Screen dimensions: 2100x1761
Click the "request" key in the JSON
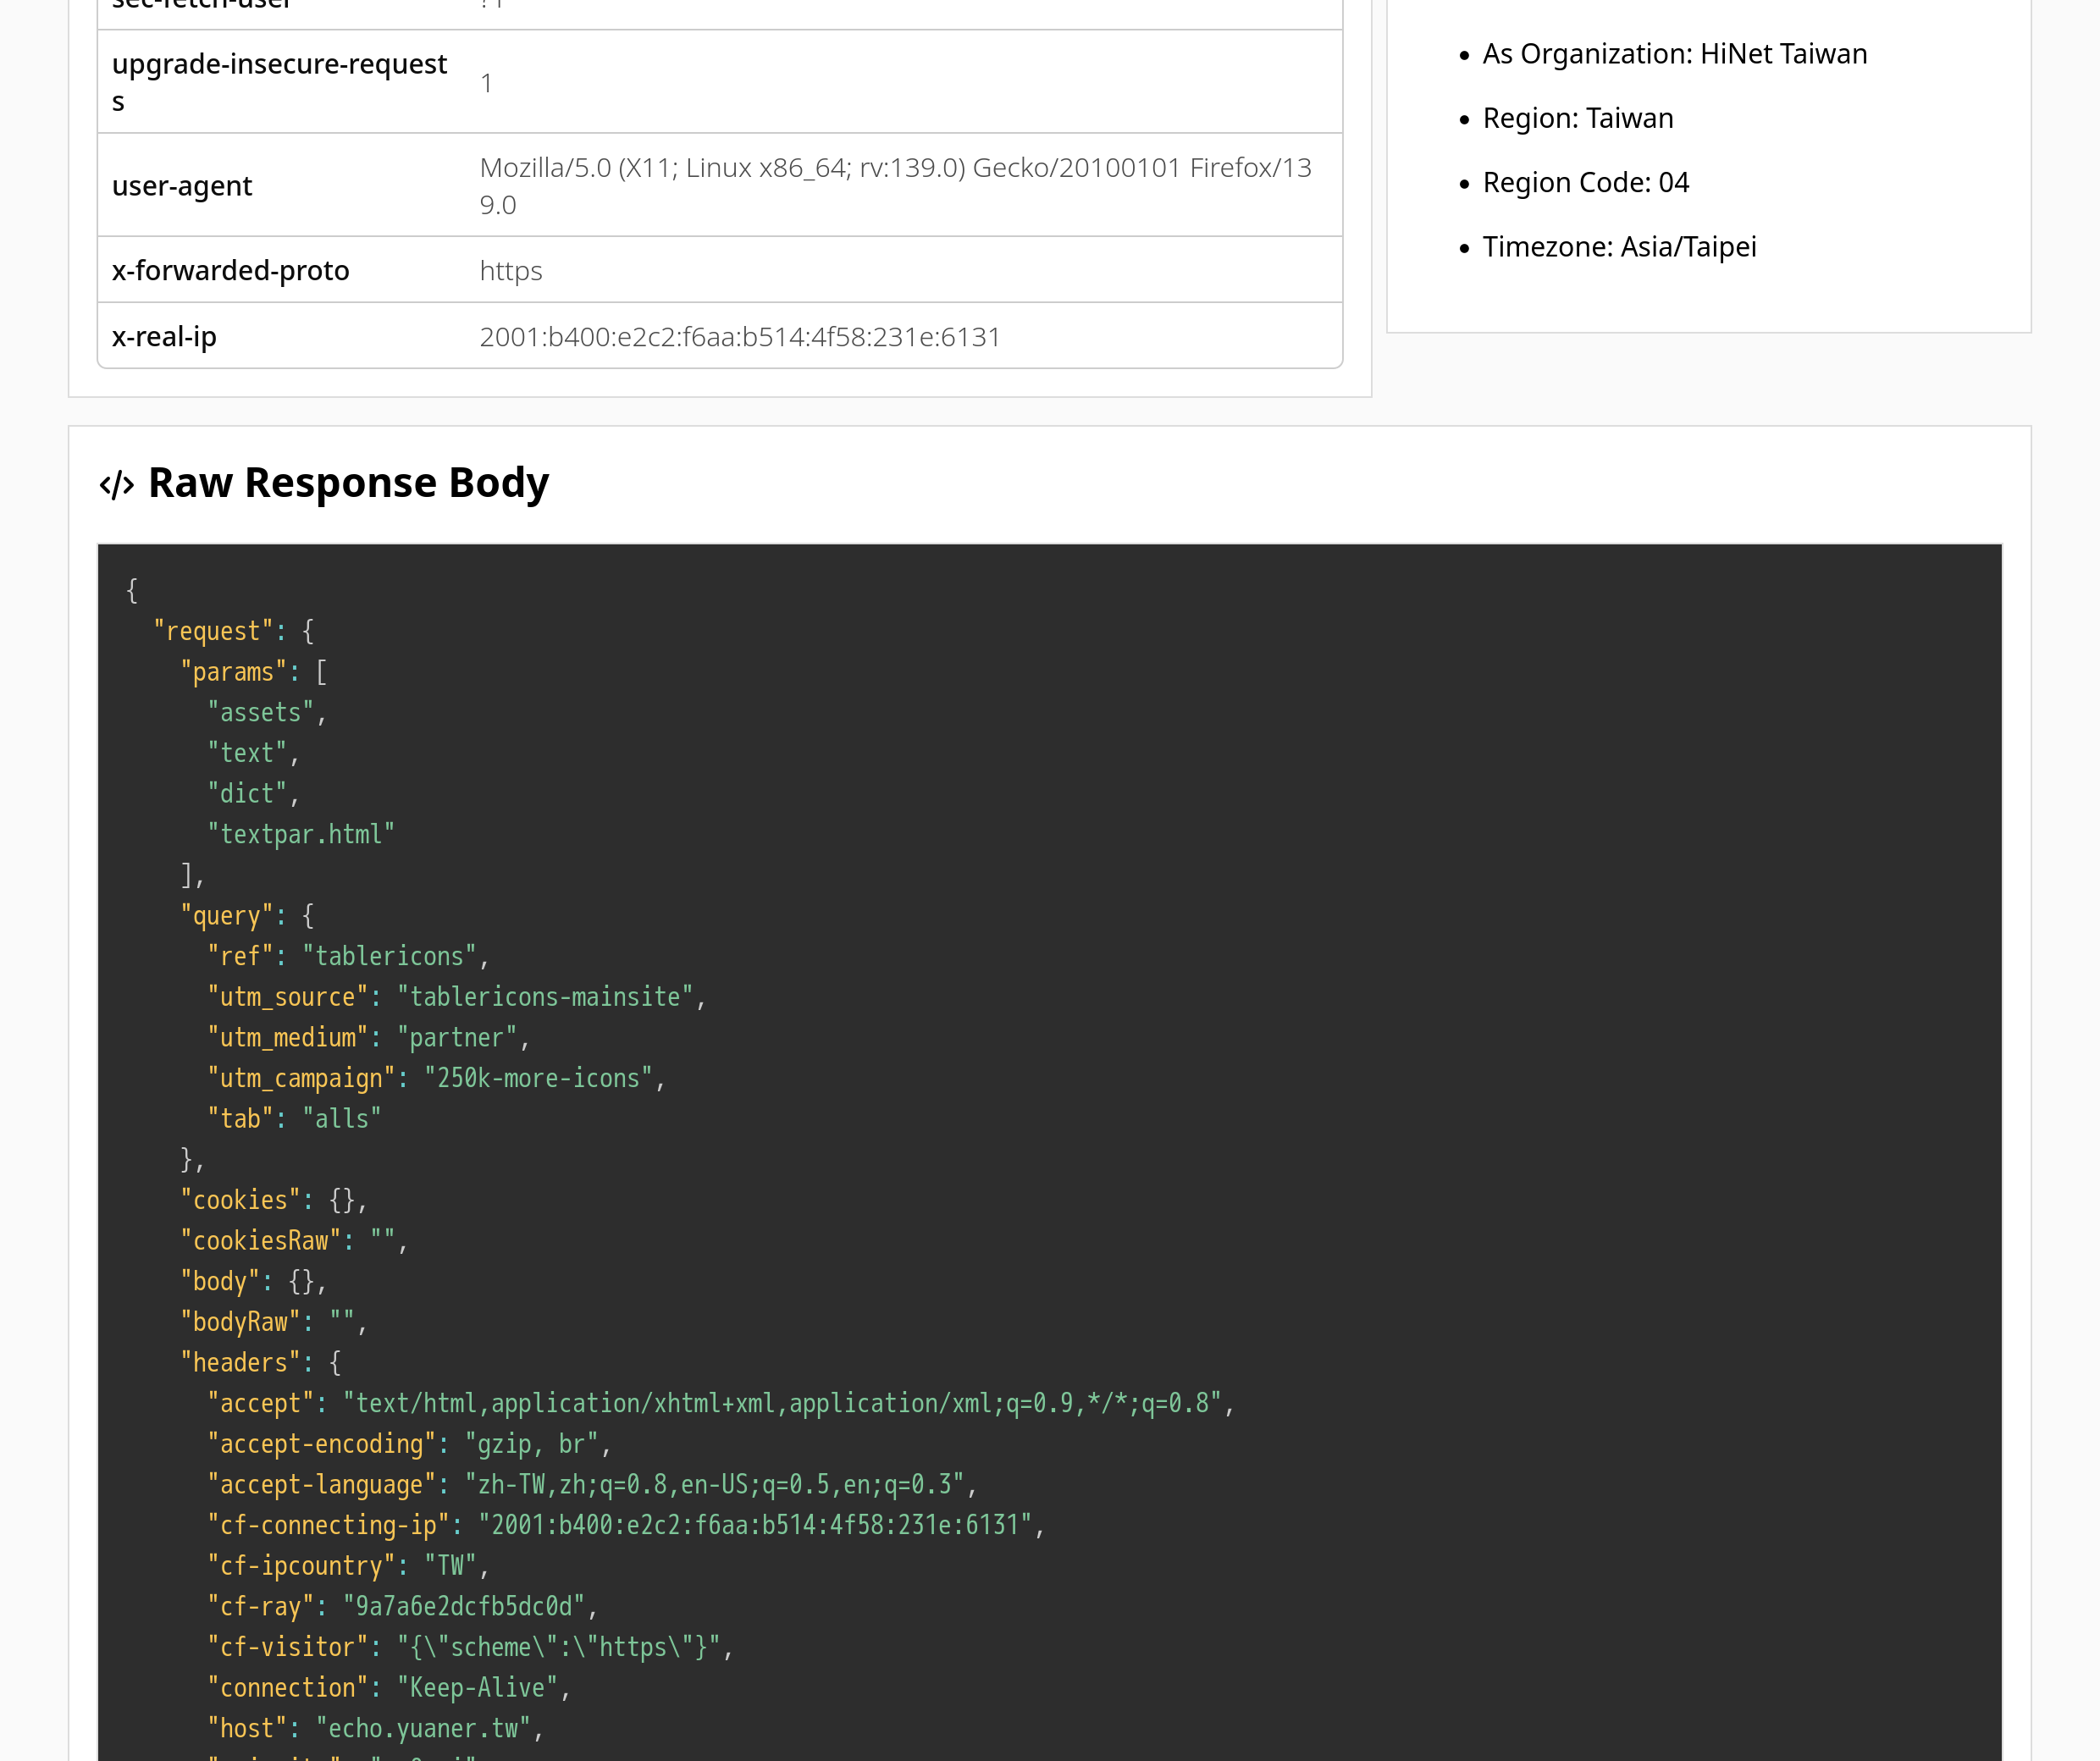point(213,631)
